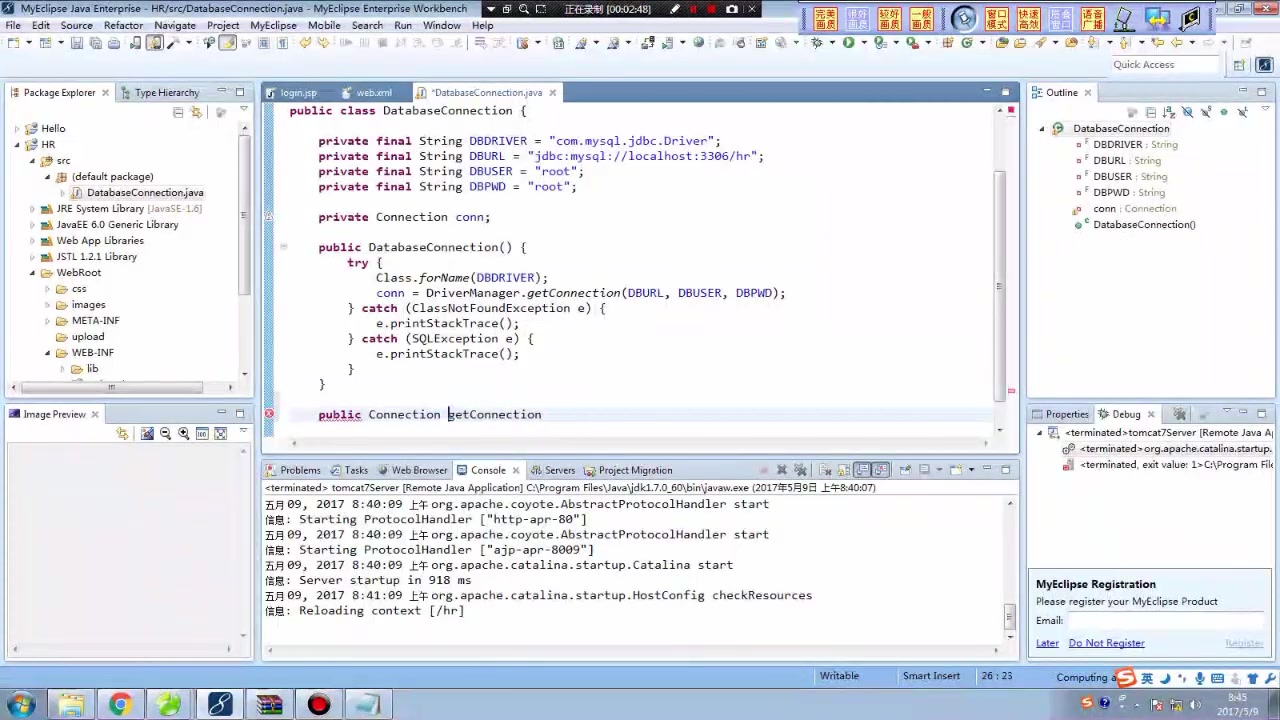Open the MyEclipse menu
This screenshot has width=1280, height=720.
273,25
